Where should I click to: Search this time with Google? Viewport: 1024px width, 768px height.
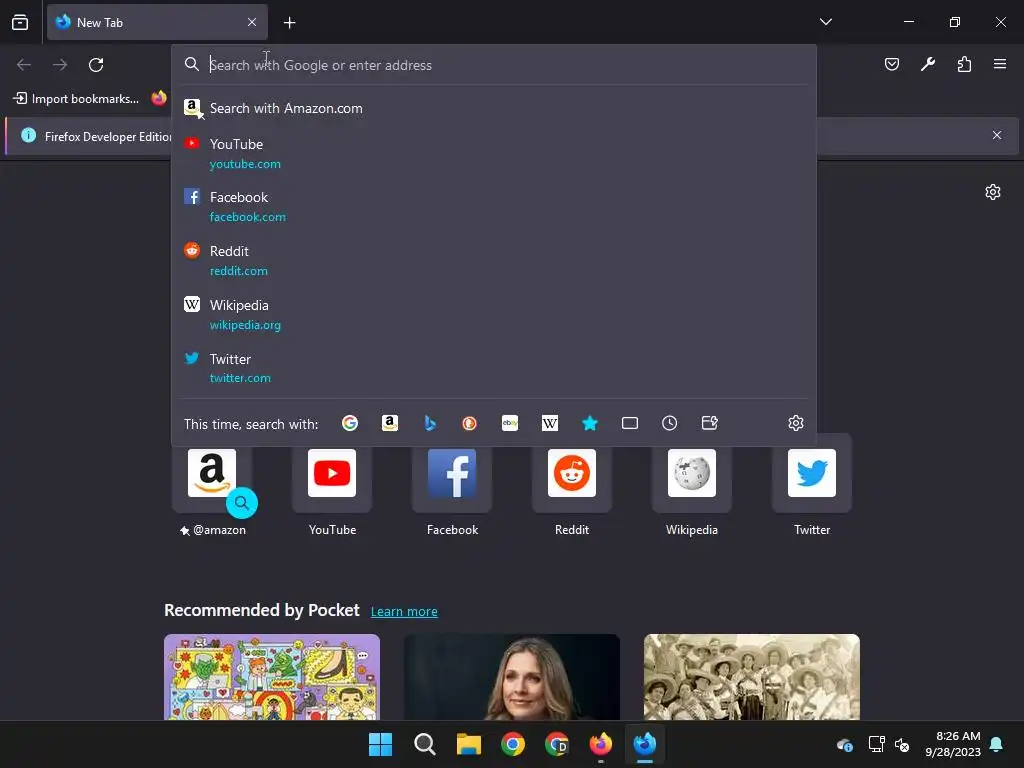pyautogui.click(x=350, y=423)
